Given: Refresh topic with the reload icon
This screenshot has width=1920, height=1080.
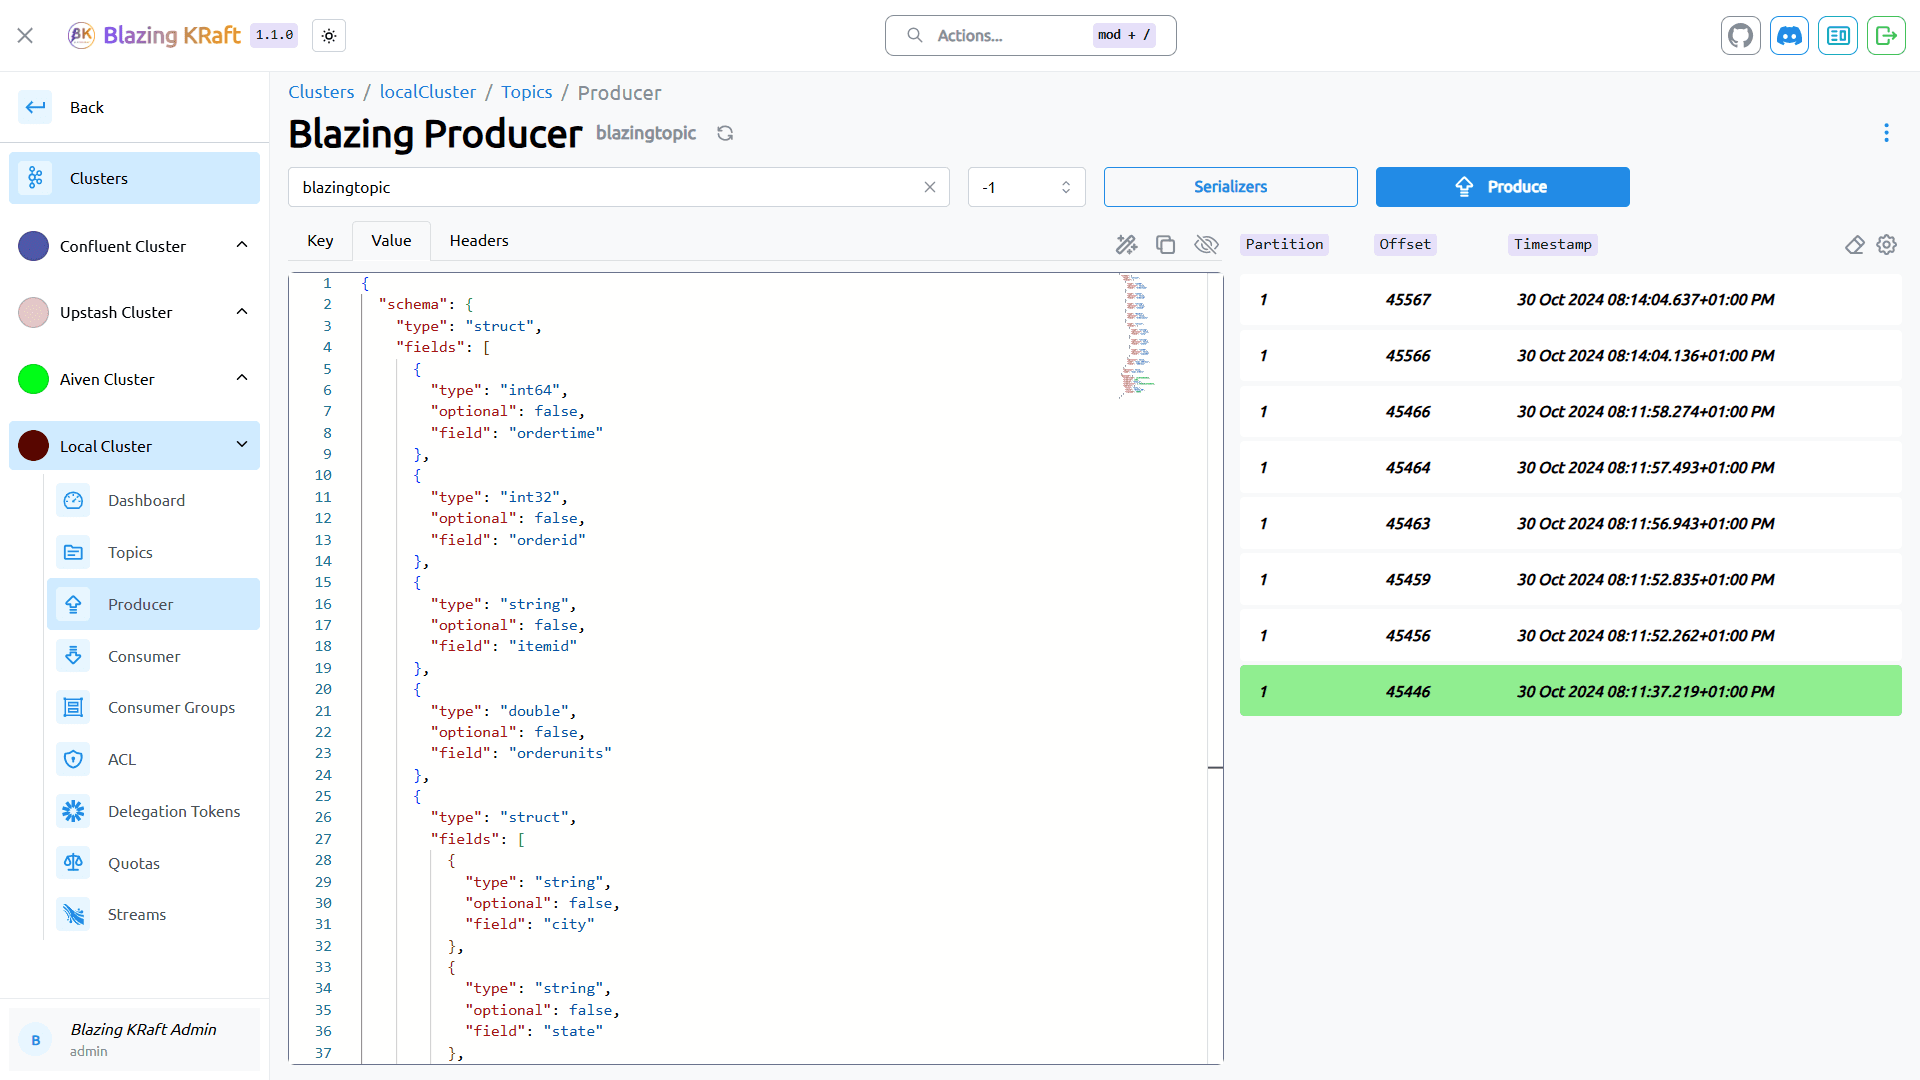Looking at the screenshot, I should (x=725, y=133).
